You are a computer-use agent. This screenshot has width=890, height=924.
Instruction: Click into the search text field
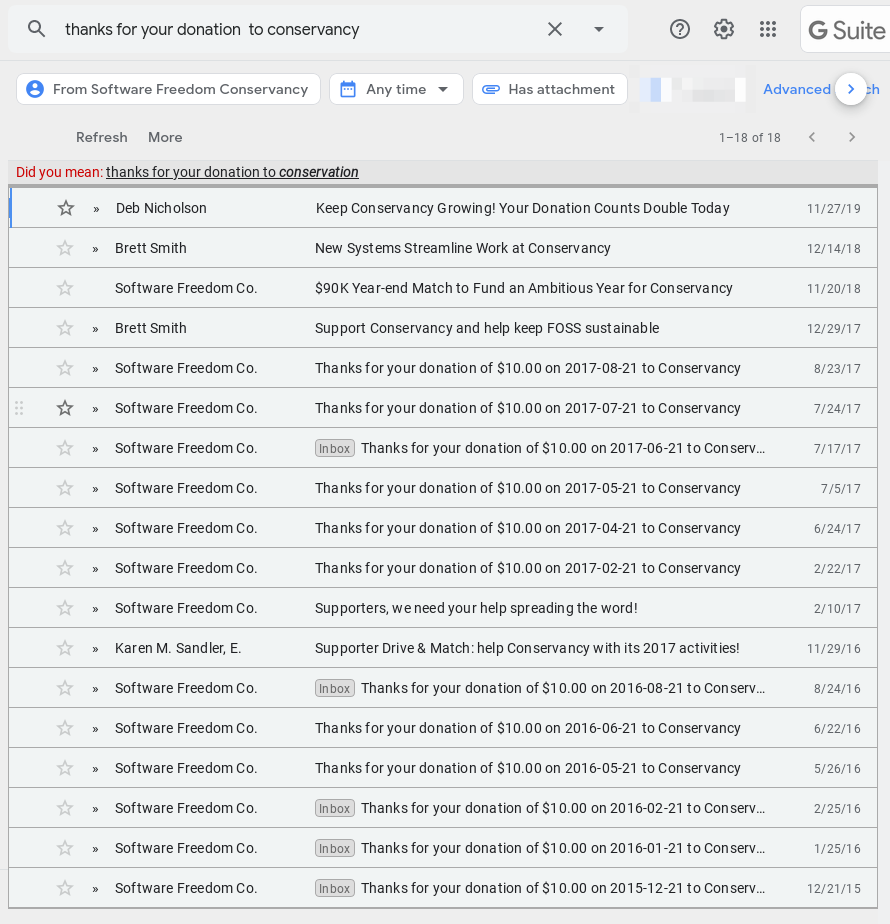300,29
